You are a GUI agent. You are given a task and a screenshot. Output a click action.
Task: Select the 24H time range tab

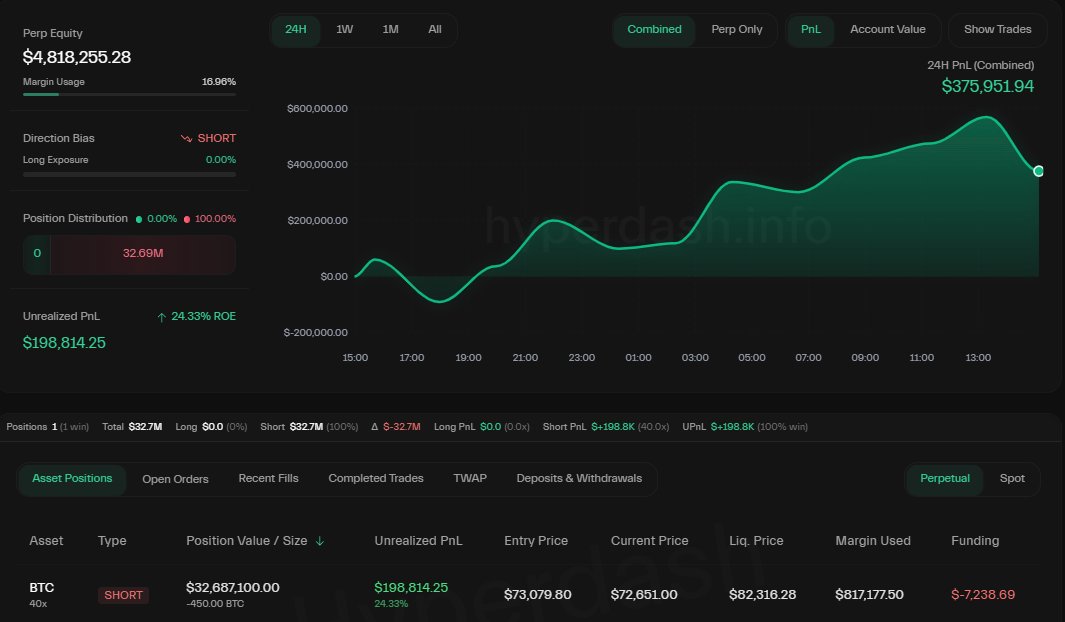pyautogui.click(x=295, y=30)
